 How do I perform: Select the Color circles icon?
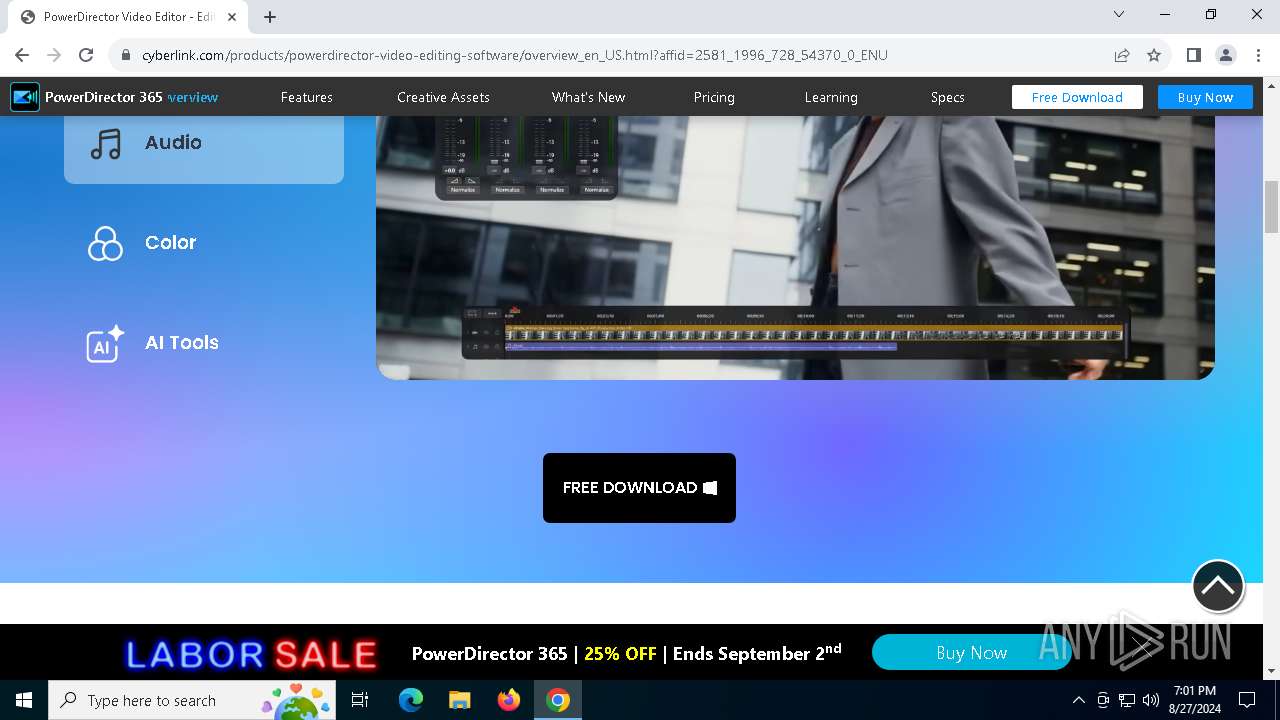point(105,243)
